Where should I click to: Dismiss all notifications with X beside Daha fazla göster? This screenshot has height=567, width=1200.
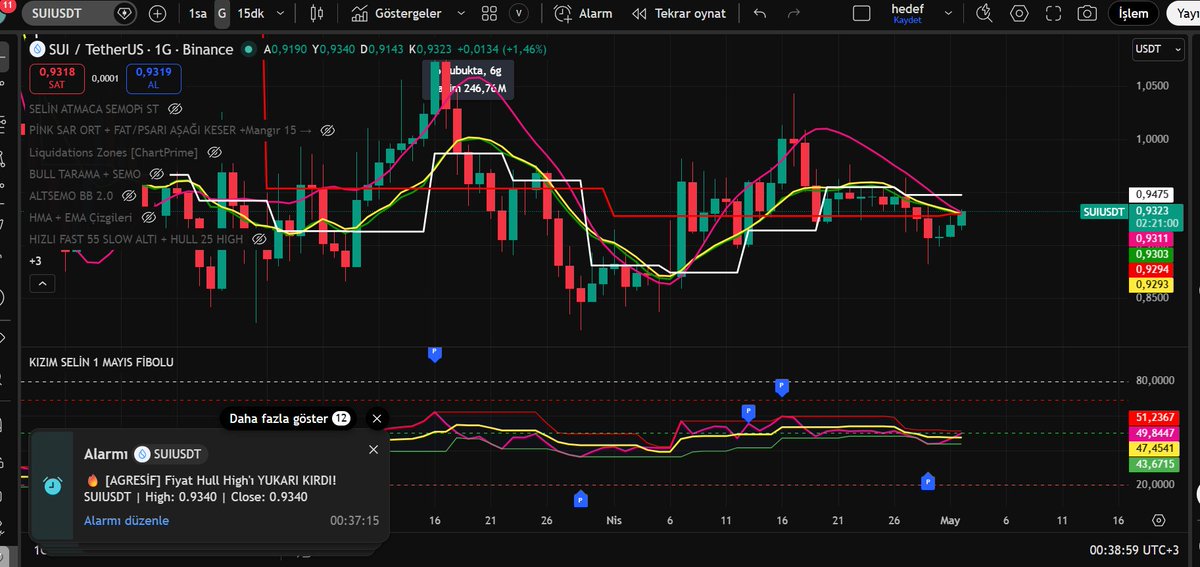click(376, 418)
